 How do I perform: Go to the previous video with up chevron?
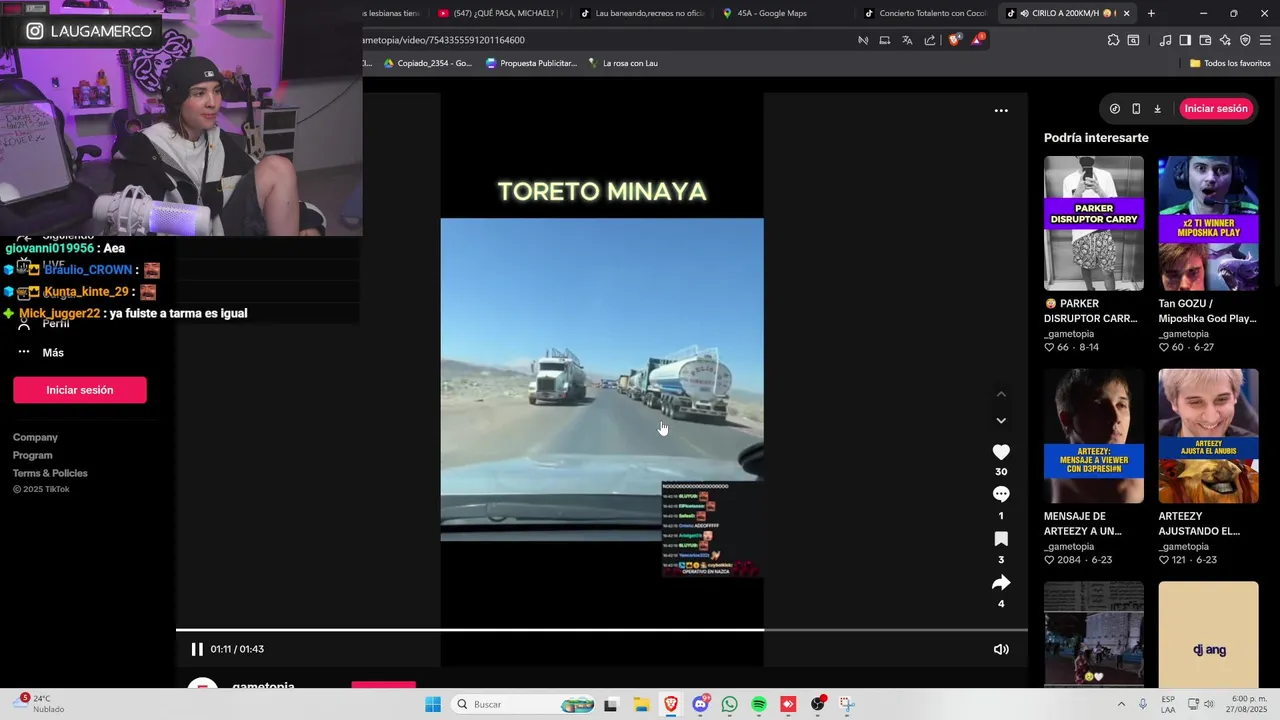tap(1001, 394)
